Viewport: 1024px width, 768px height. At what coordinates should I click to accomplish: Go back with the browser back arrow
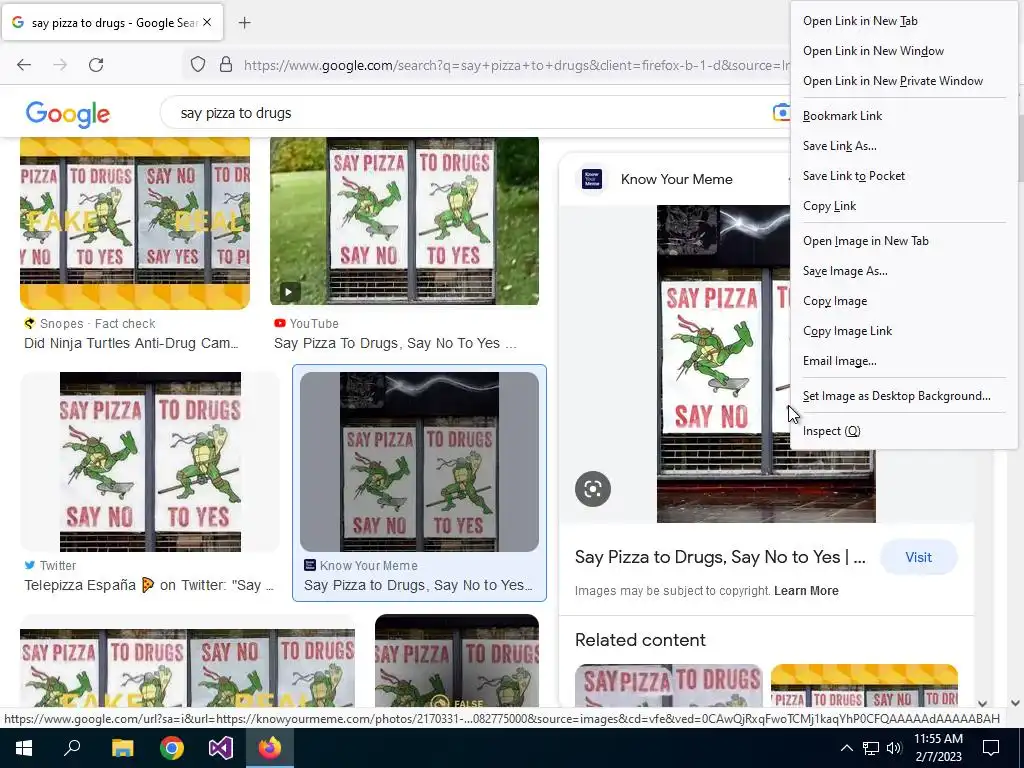(x=24, y=65)
